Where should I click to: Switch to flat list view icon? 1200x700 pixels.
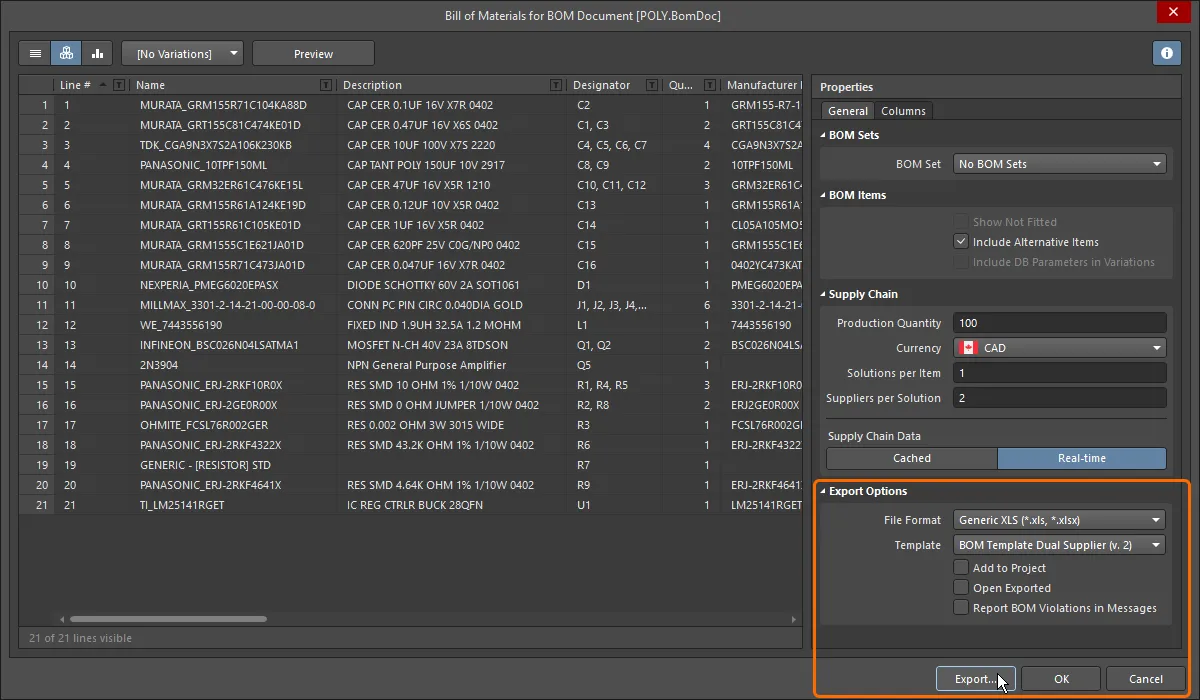35,53
